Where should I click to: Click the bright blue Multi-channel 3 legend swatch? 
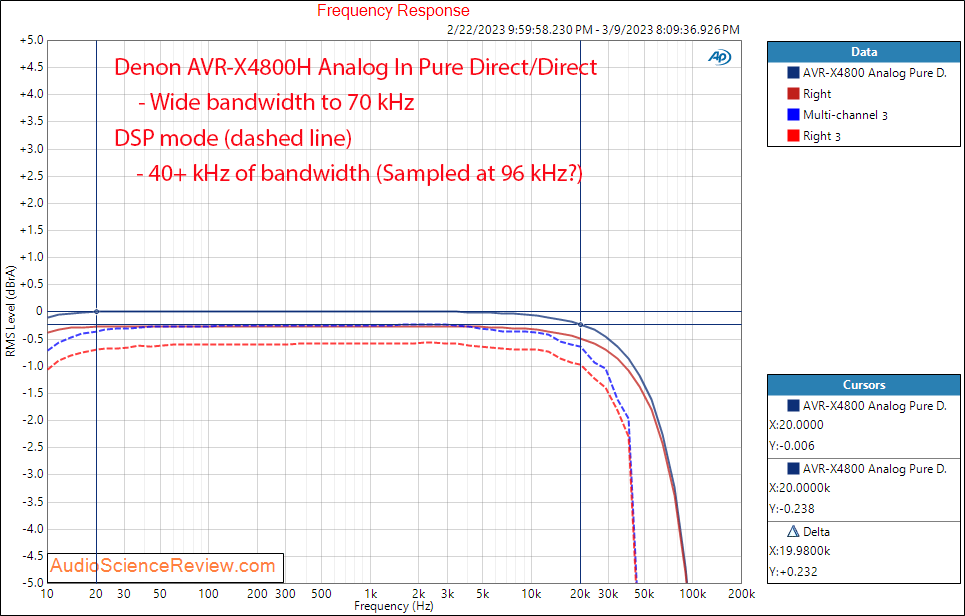793,114
